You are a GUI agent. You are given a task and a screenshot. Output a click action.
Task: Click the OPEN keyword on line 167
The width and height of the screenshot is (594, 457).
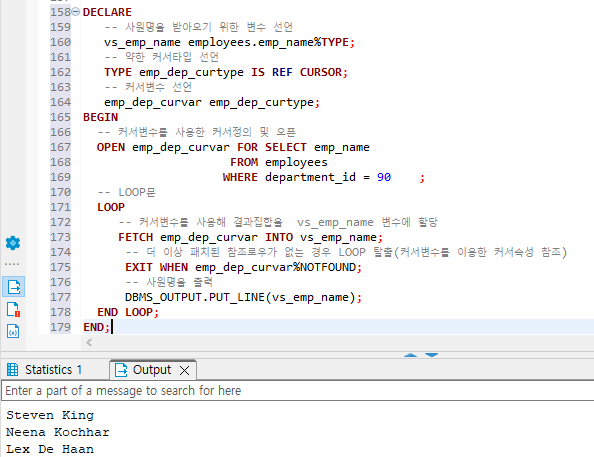tap(111, 147)
